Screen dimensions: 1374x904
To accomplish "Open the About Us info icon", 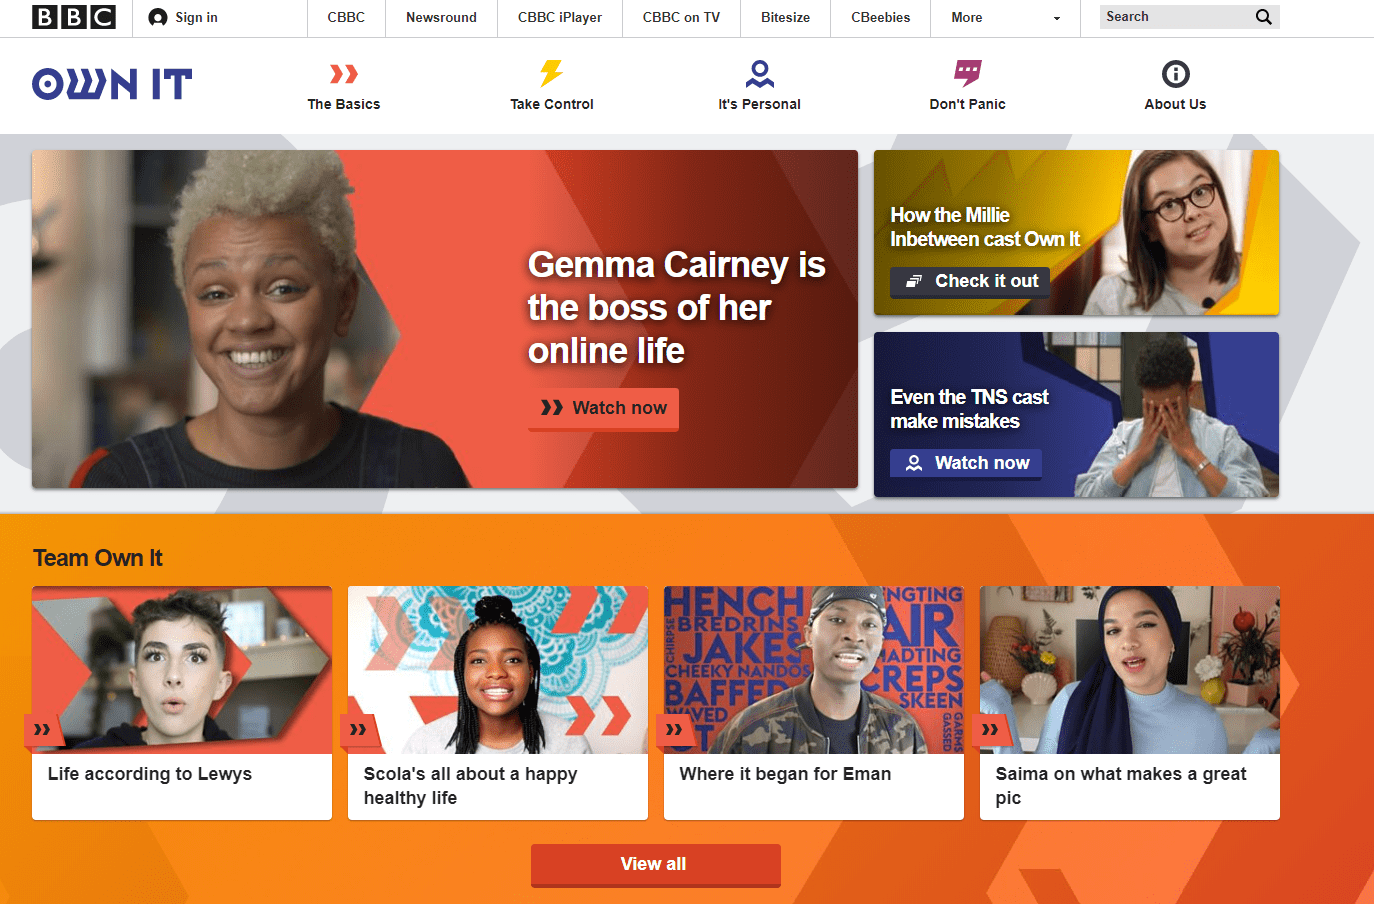I will (x=1176, y=74).
